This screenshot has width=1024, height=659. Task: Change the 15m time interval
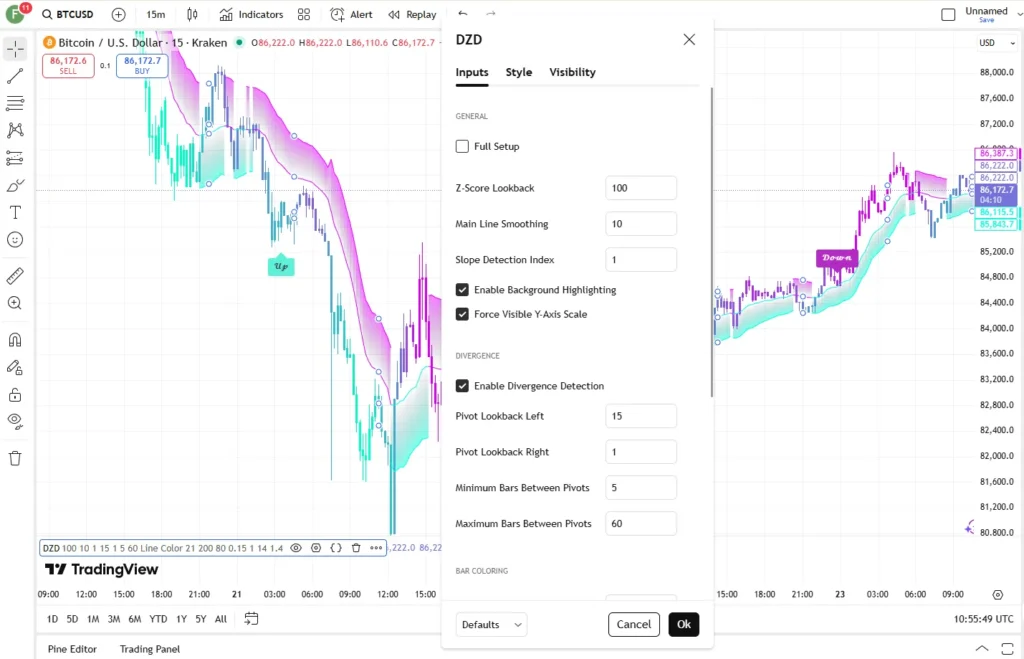pyautogui.click(x=155, y=14)
